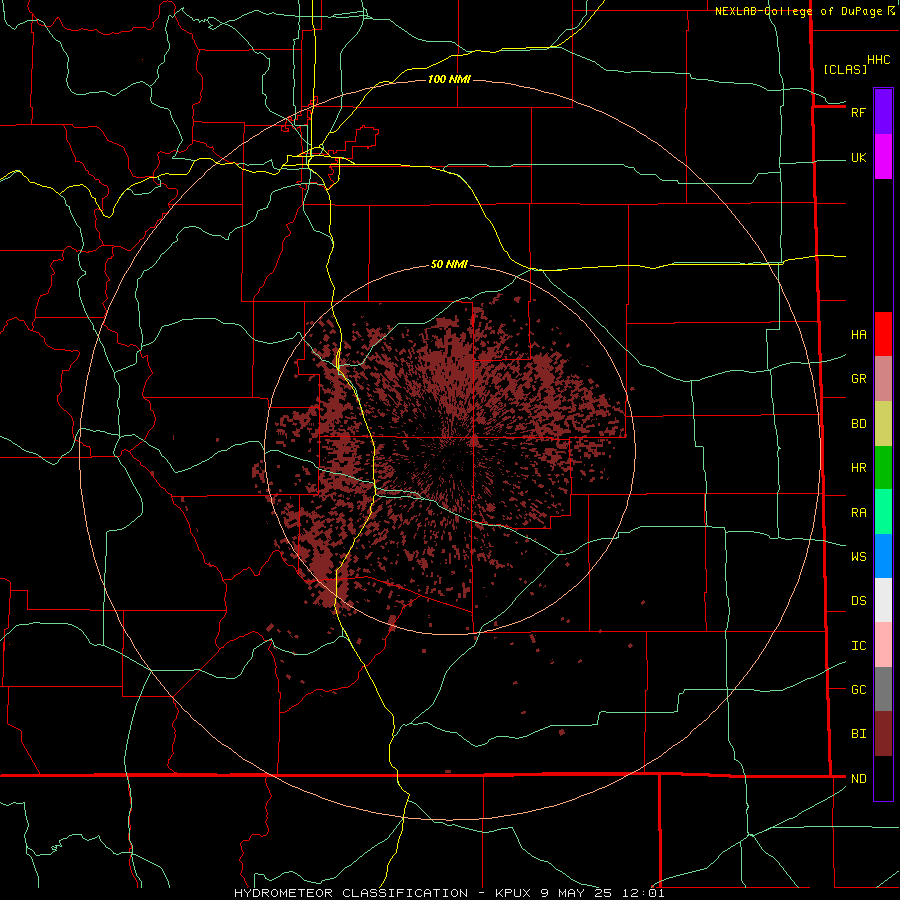Click the 50 NMI range ring label
Screen dimensions: 900x900
(x=449, y=264)
